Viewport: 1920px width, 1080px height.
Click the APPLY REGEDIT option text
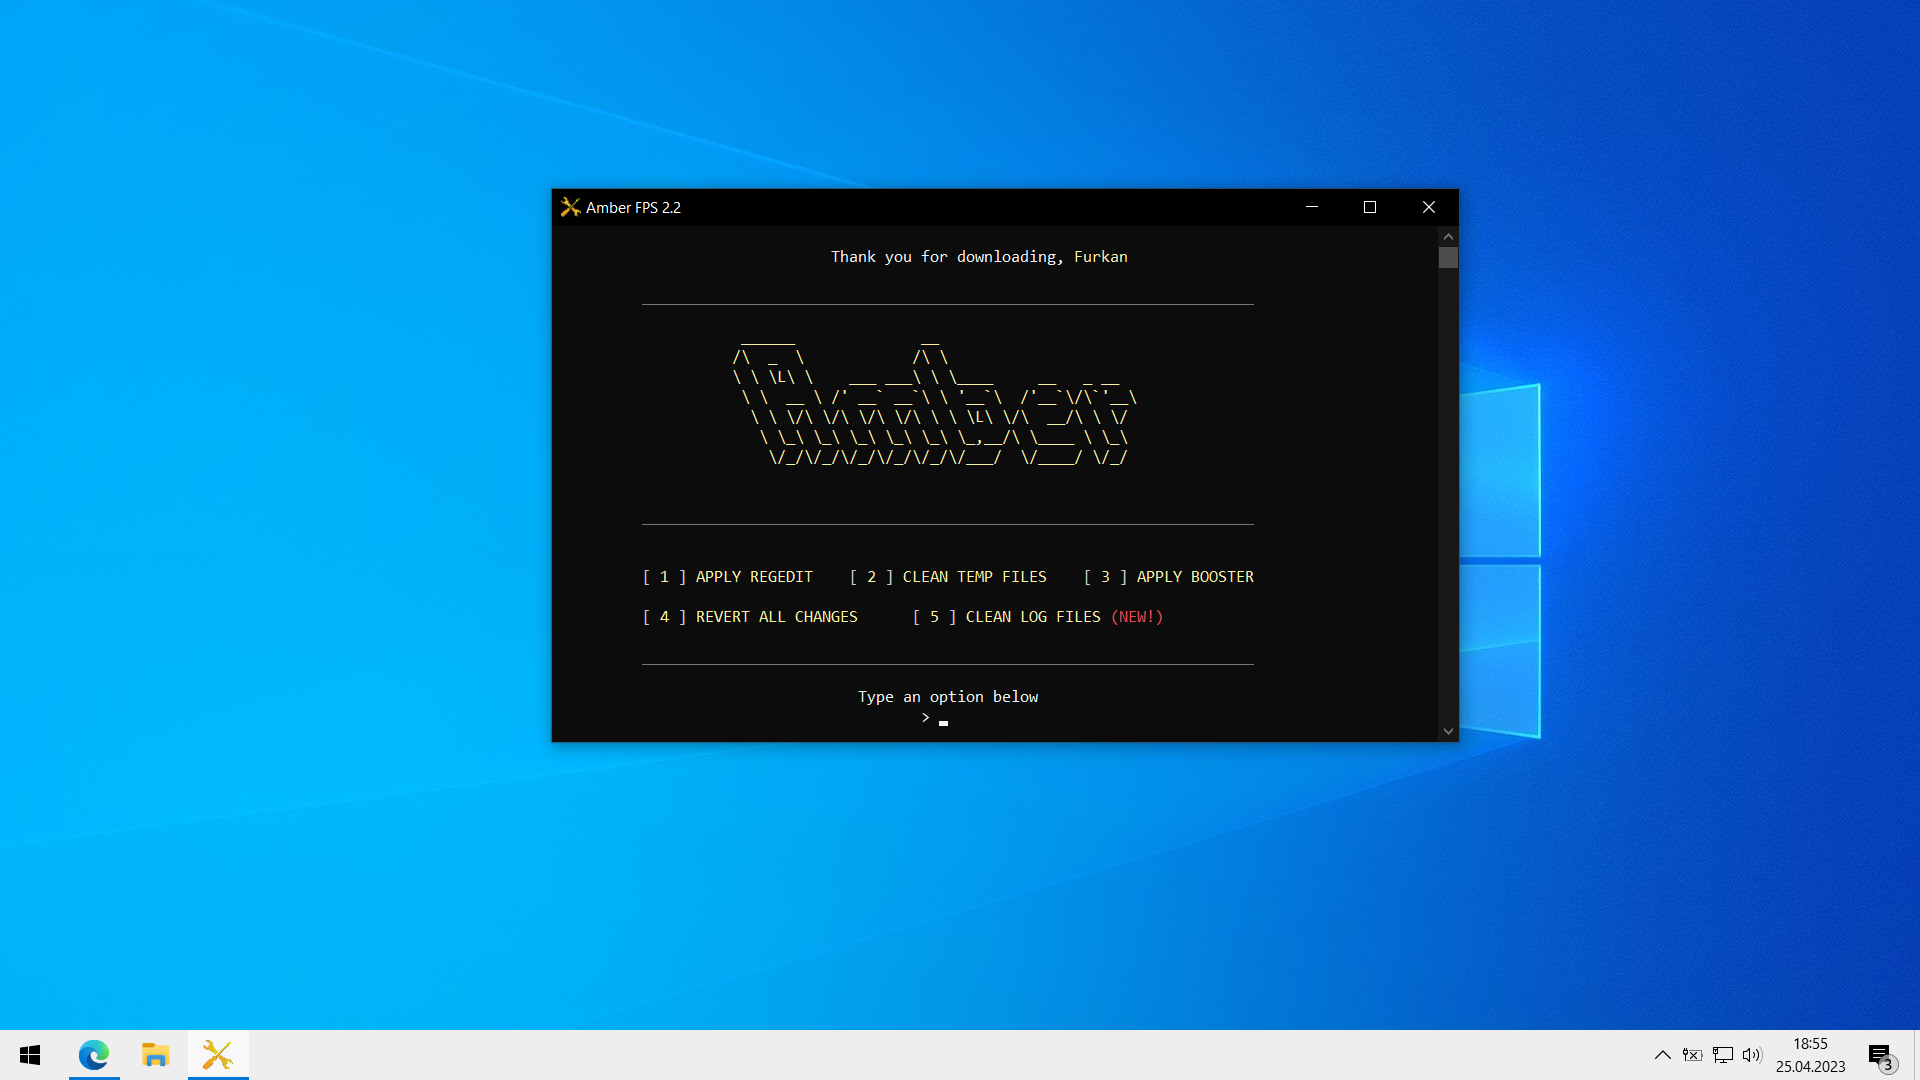[x=754, y=577]
